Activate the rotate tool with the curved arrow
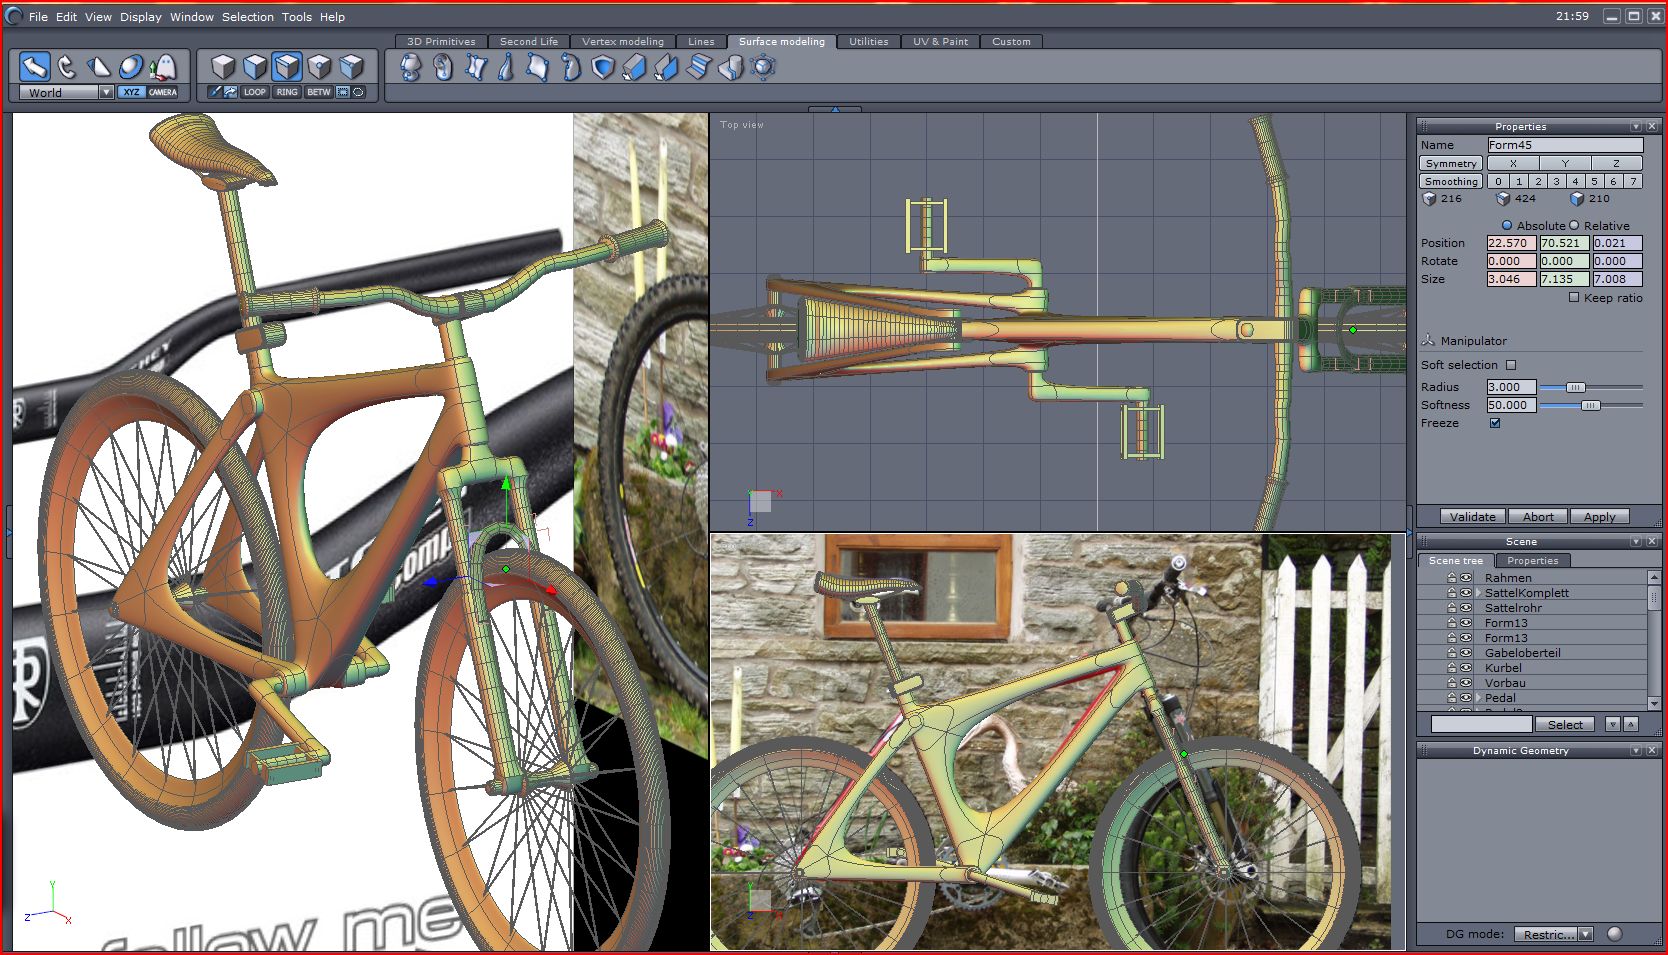 coord(67,67)
